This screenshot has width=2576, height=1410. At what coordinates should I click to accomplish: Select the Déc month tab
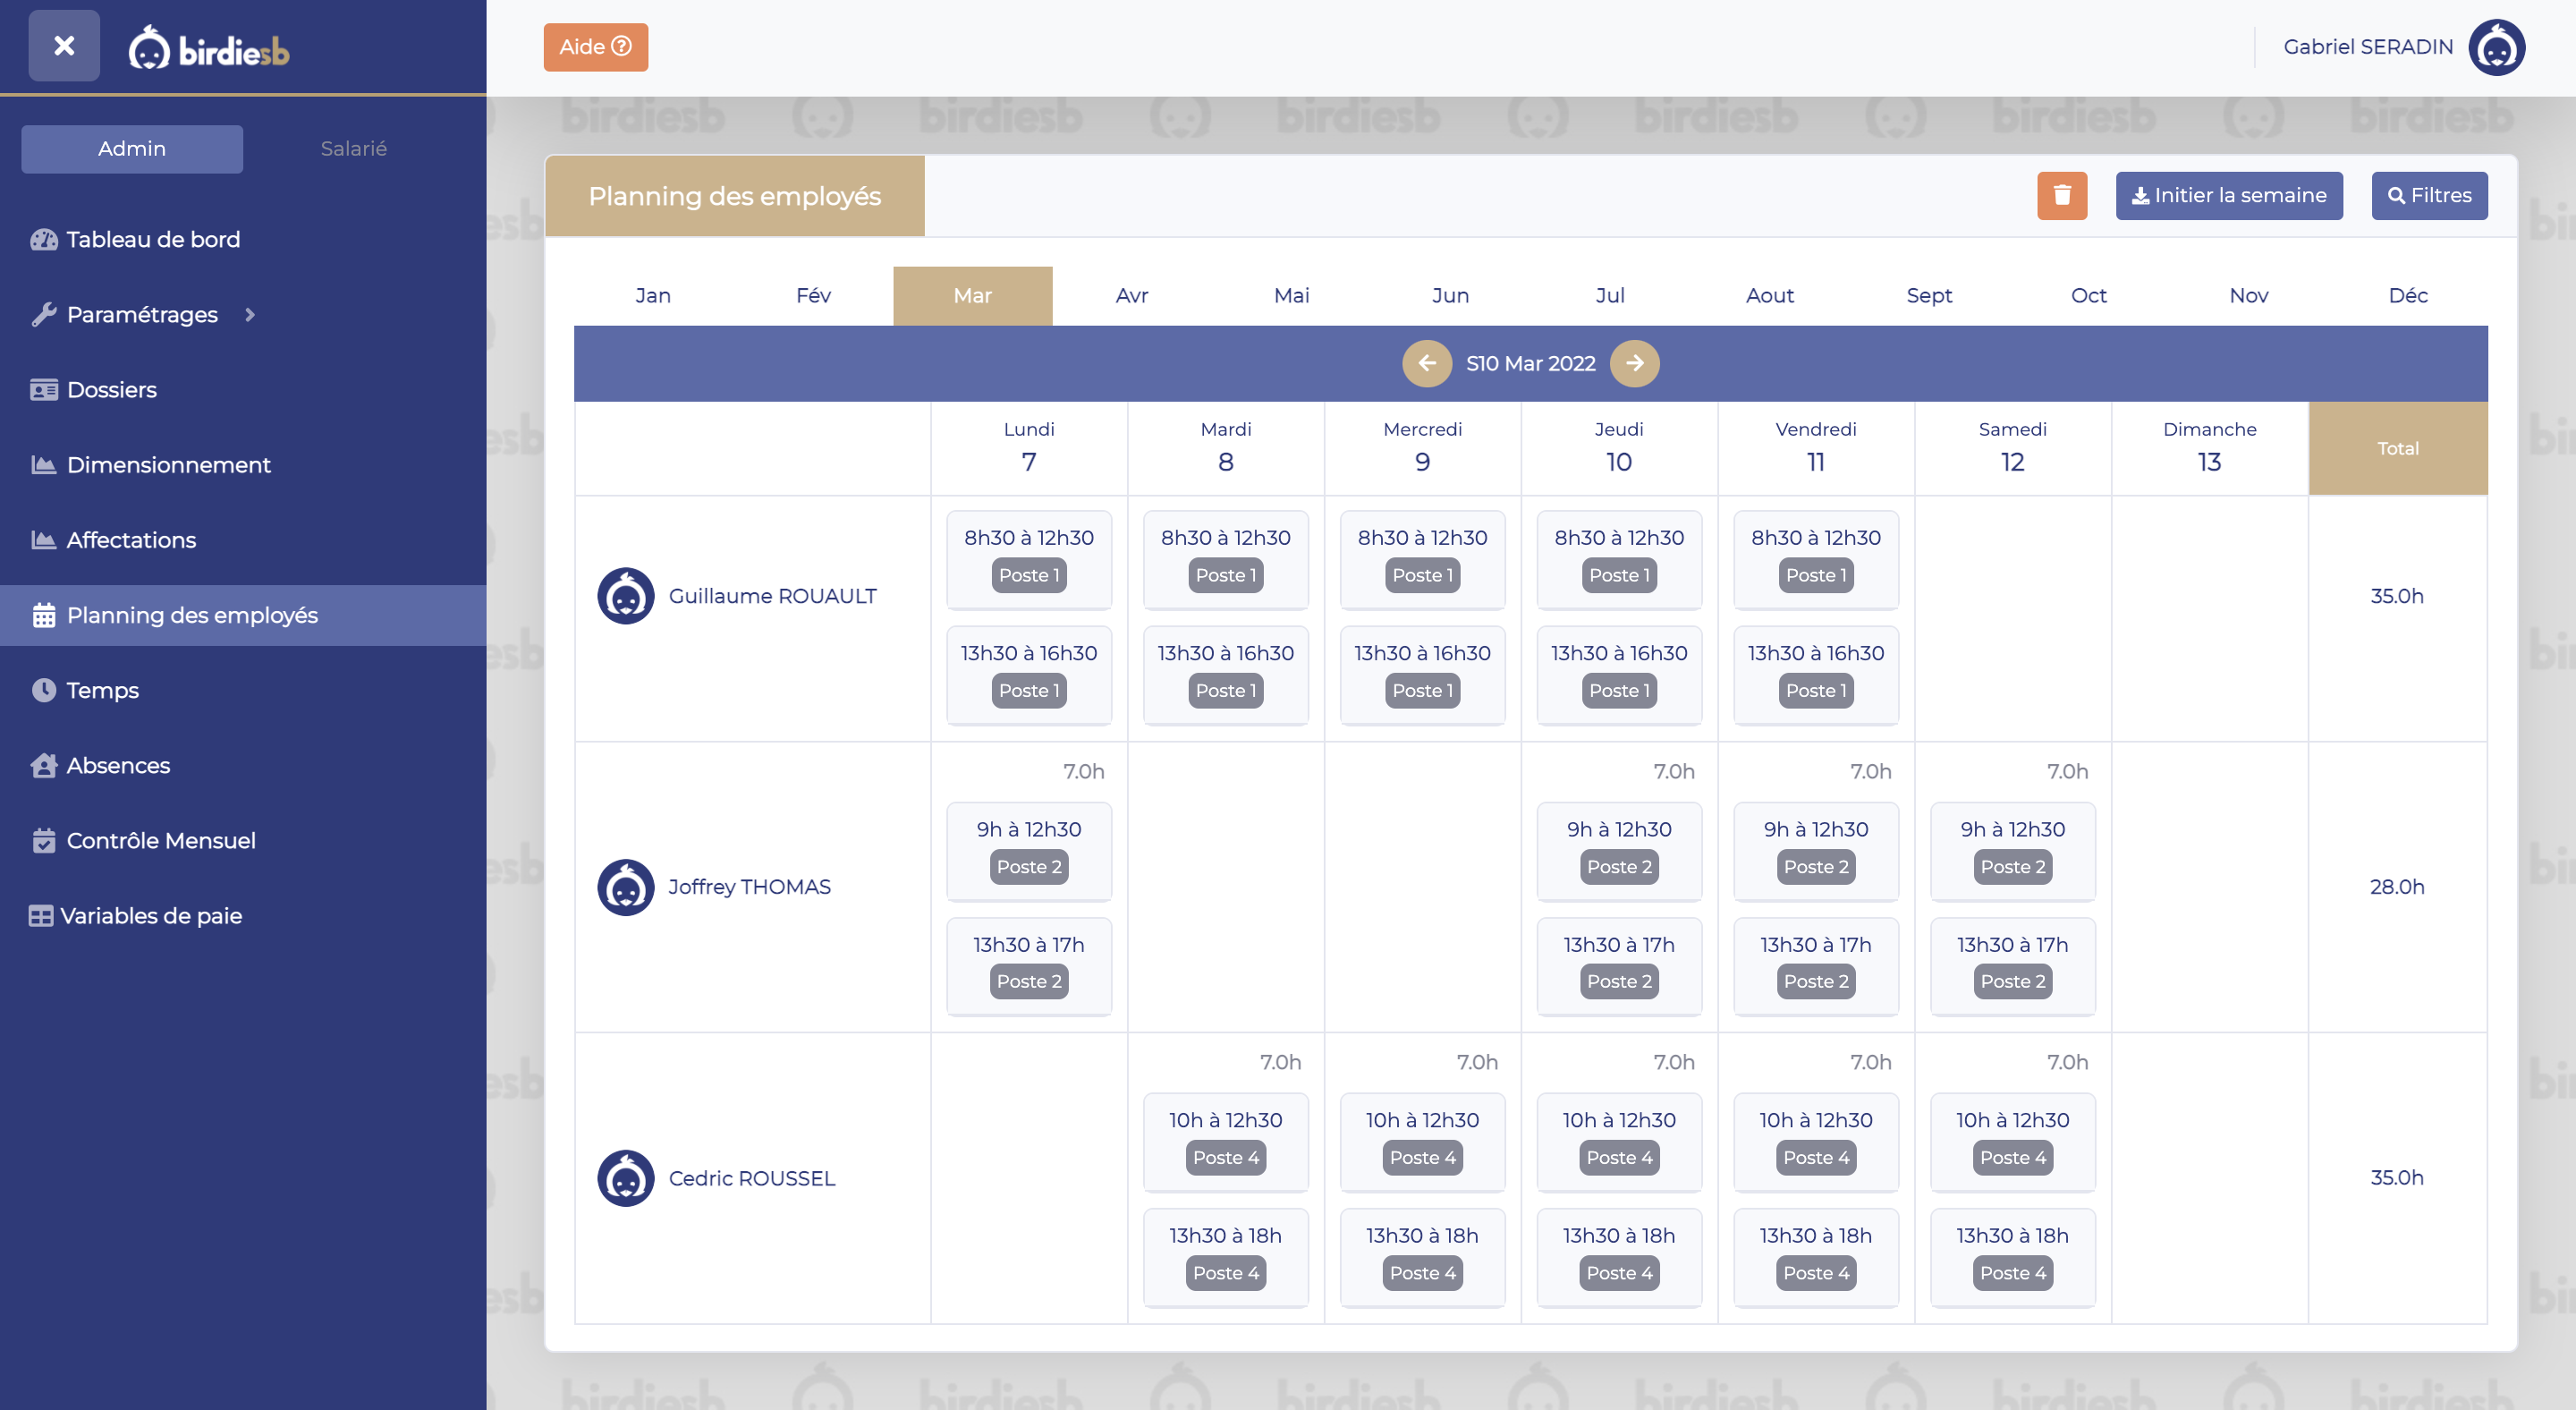click(x=2407, y=295)
